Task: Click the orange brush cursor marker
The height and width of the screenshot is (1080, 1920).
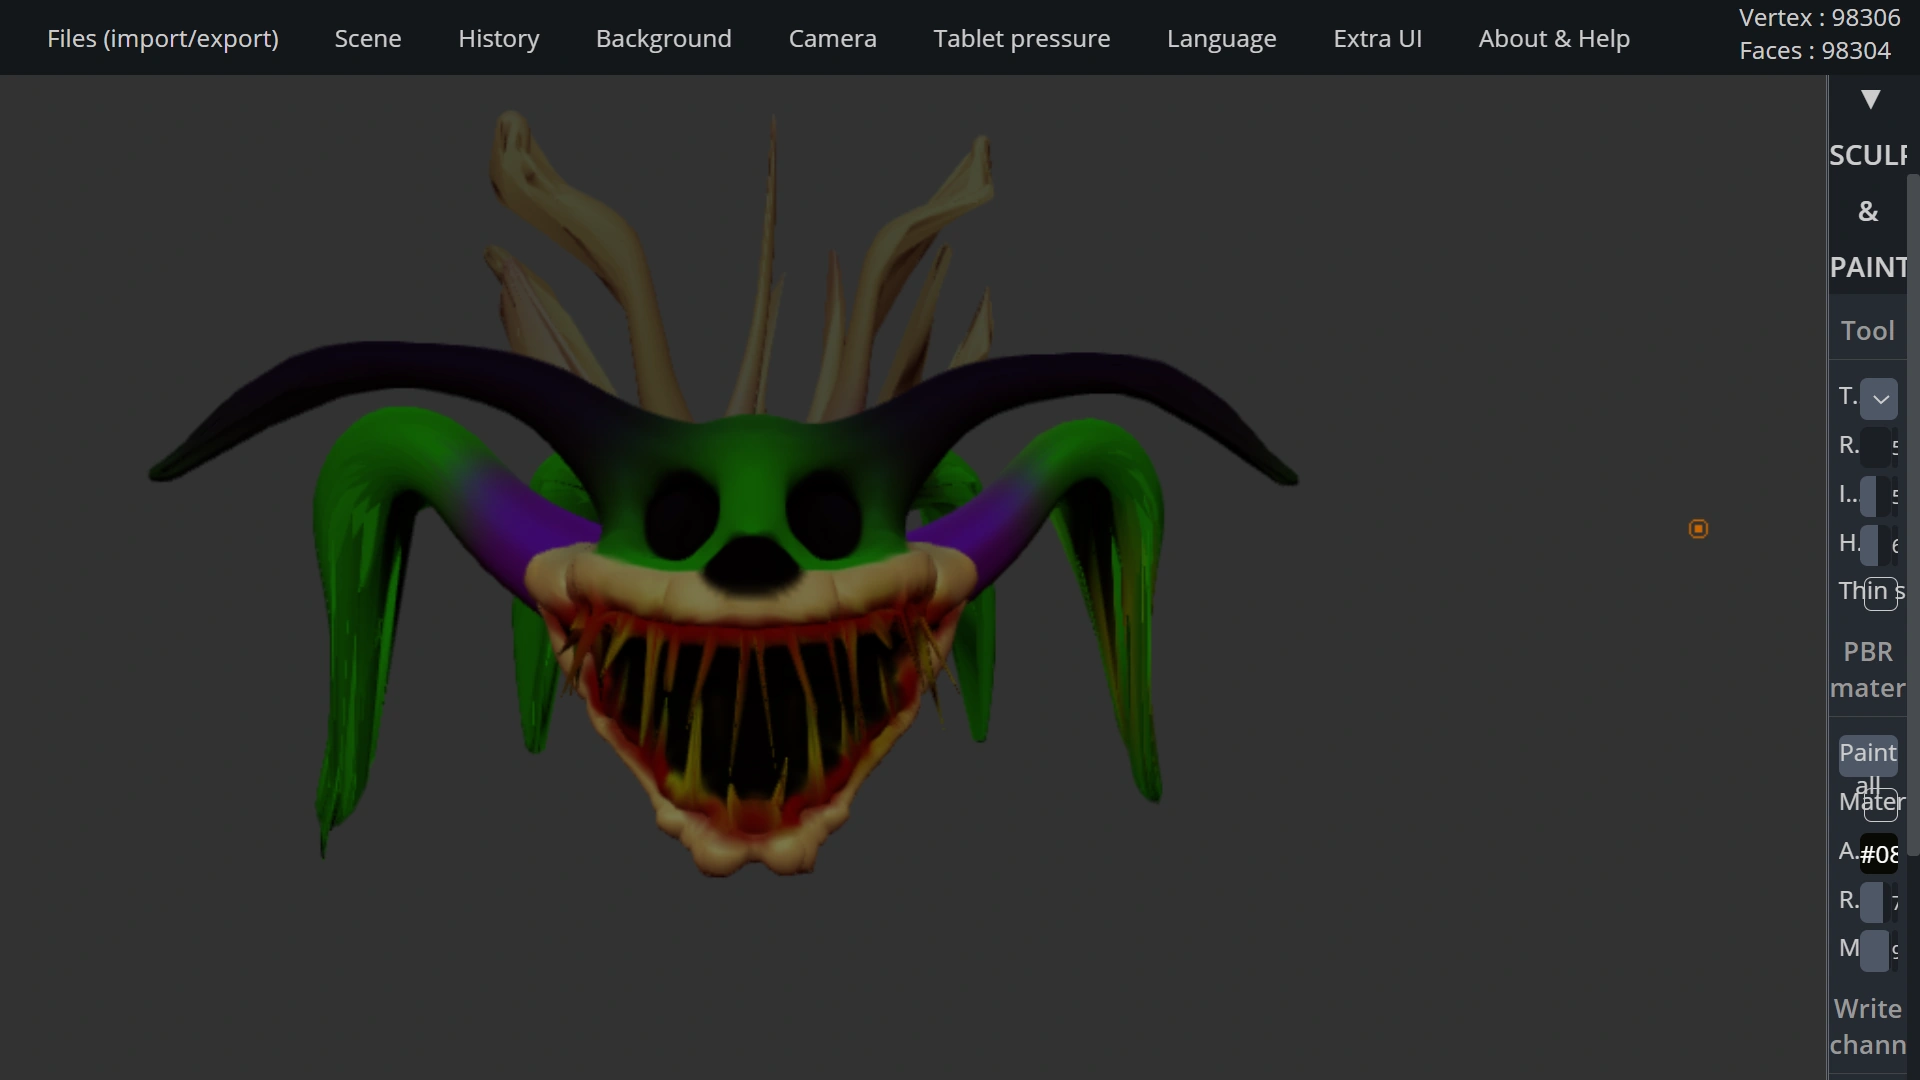Action: tap(1698, 529)
